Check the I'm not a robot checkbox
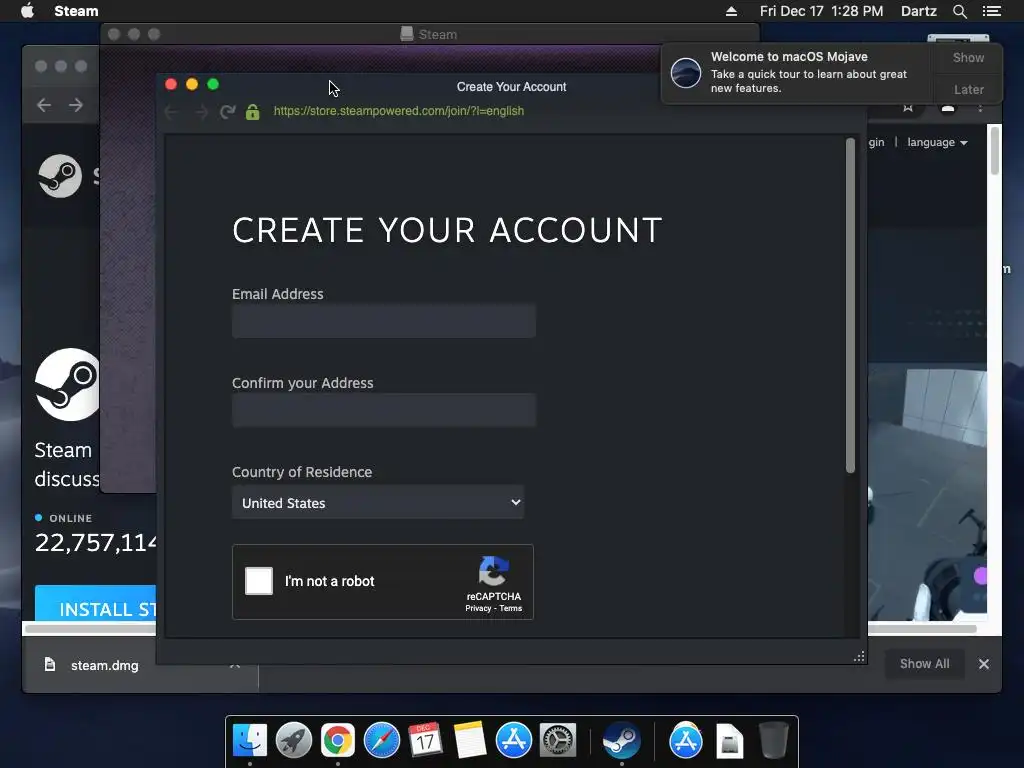 (259, 581)
